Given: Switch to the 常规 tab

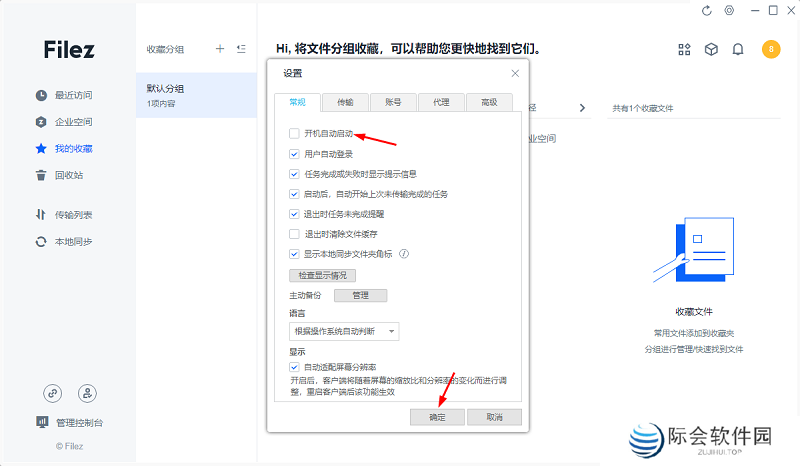Looking at the screenshot, I should point(297,102).
